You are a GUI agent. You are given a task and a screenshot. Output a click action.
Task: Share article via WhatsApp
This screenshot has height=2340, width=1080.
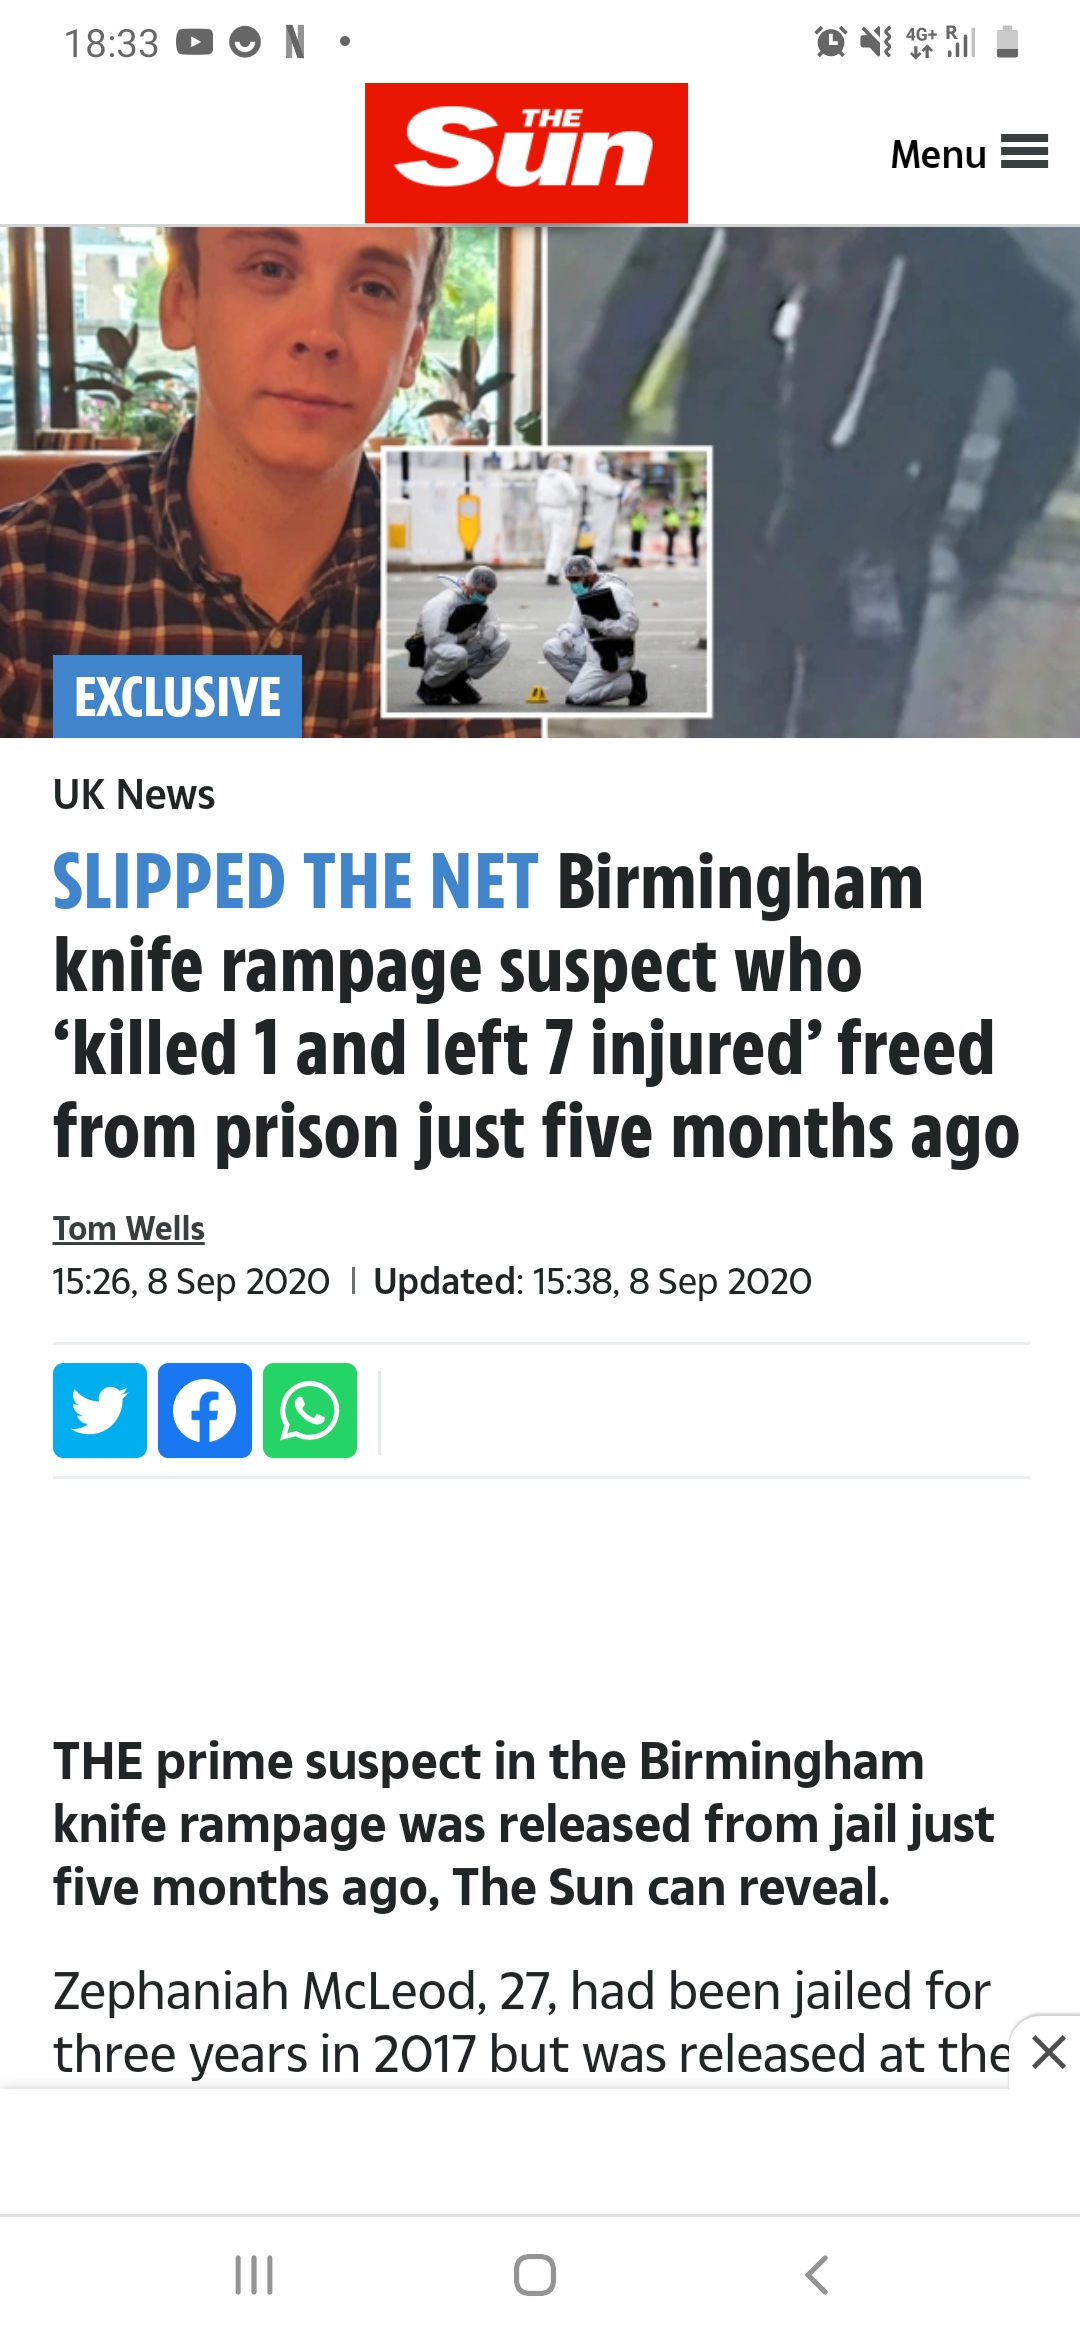click(x=310, y=1410)
